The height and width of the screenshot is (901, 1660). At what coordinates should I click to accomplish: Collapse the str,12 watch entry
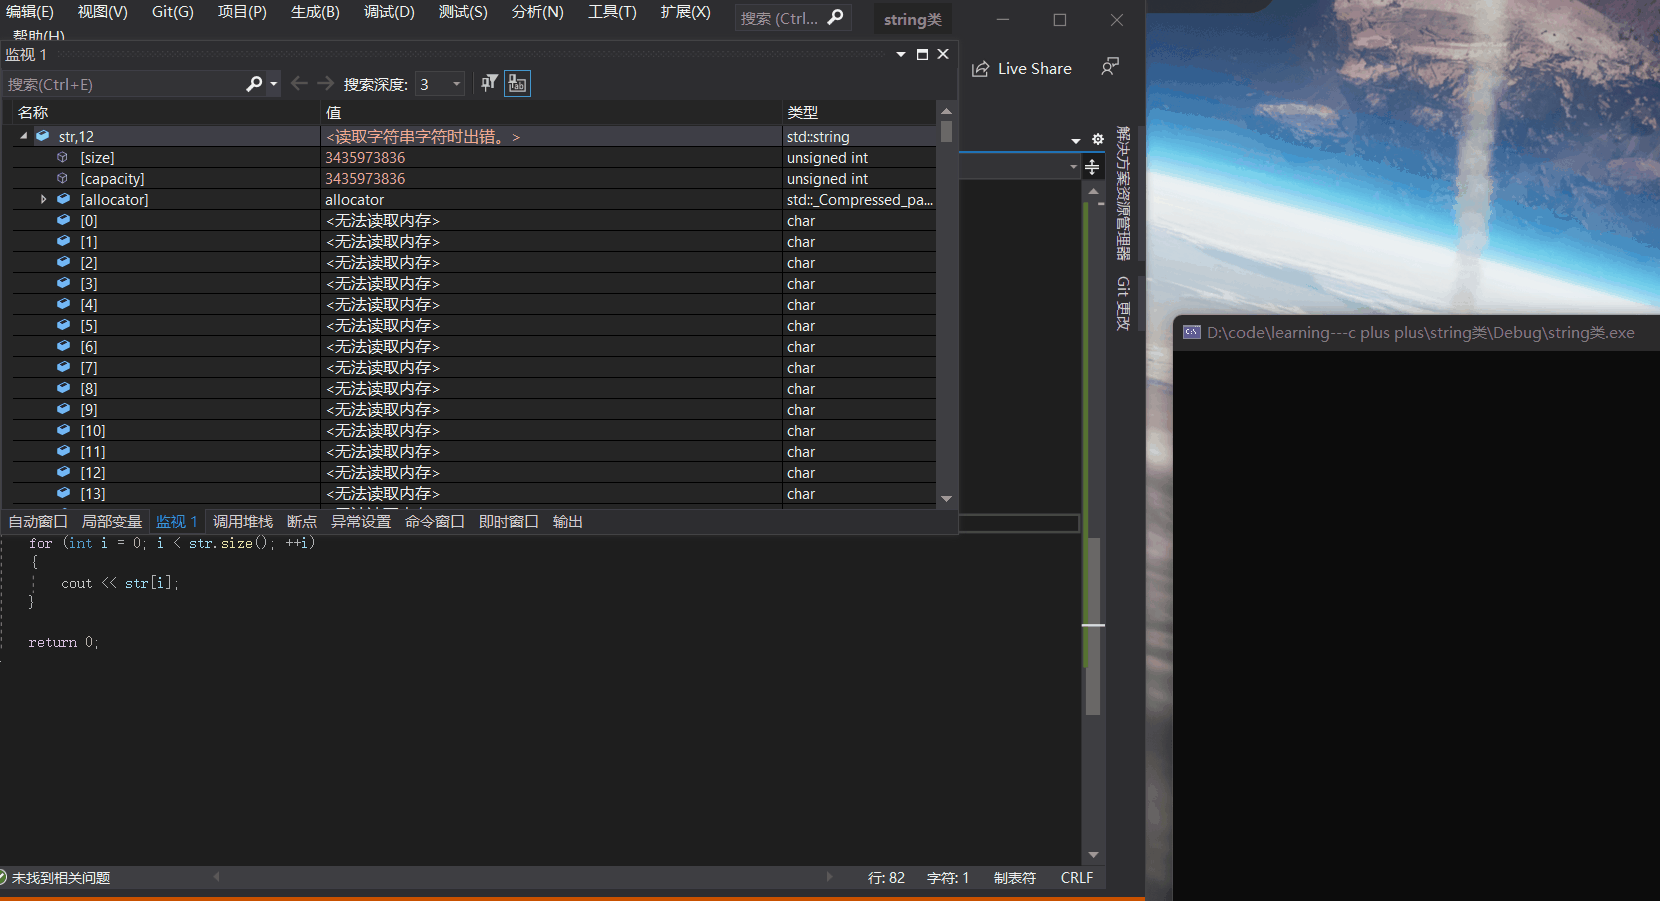24,136
